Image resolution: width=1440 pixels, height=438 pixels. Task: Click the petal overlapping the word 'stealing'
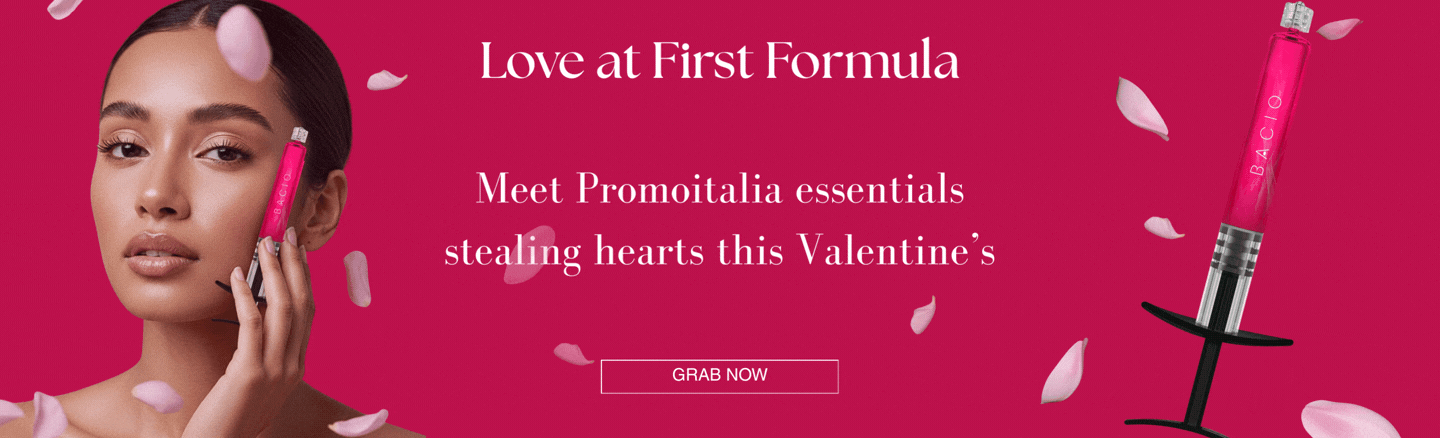point(527,255)
